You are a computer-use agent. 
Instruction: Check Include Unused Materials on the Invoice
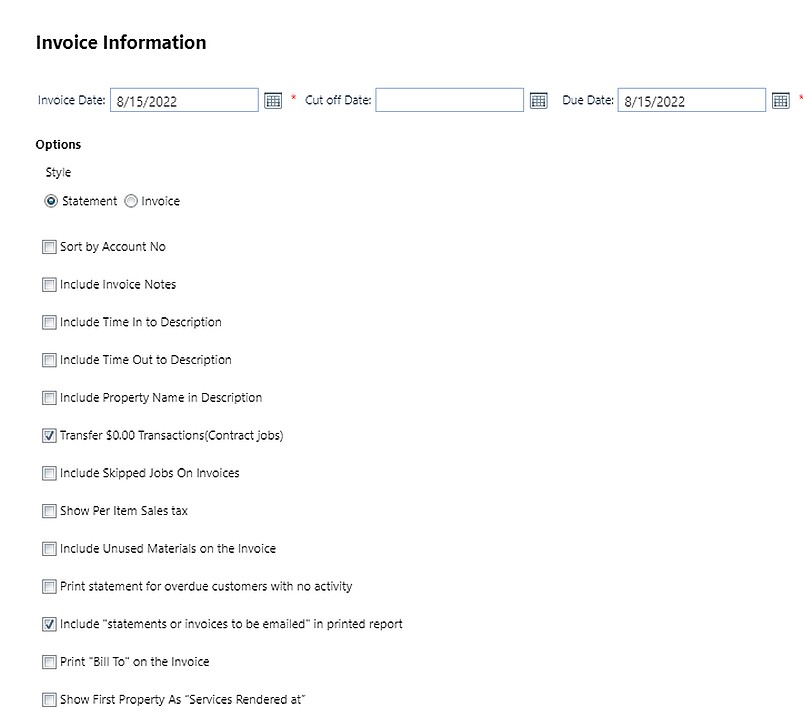pyautogui.click(x=49, y=549)
